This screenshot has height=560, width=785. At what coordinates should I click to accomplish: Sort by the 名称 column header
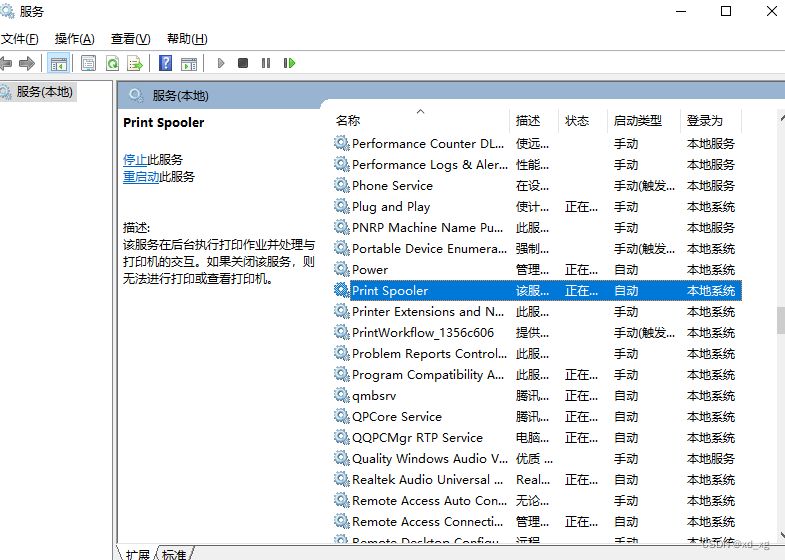422,121
